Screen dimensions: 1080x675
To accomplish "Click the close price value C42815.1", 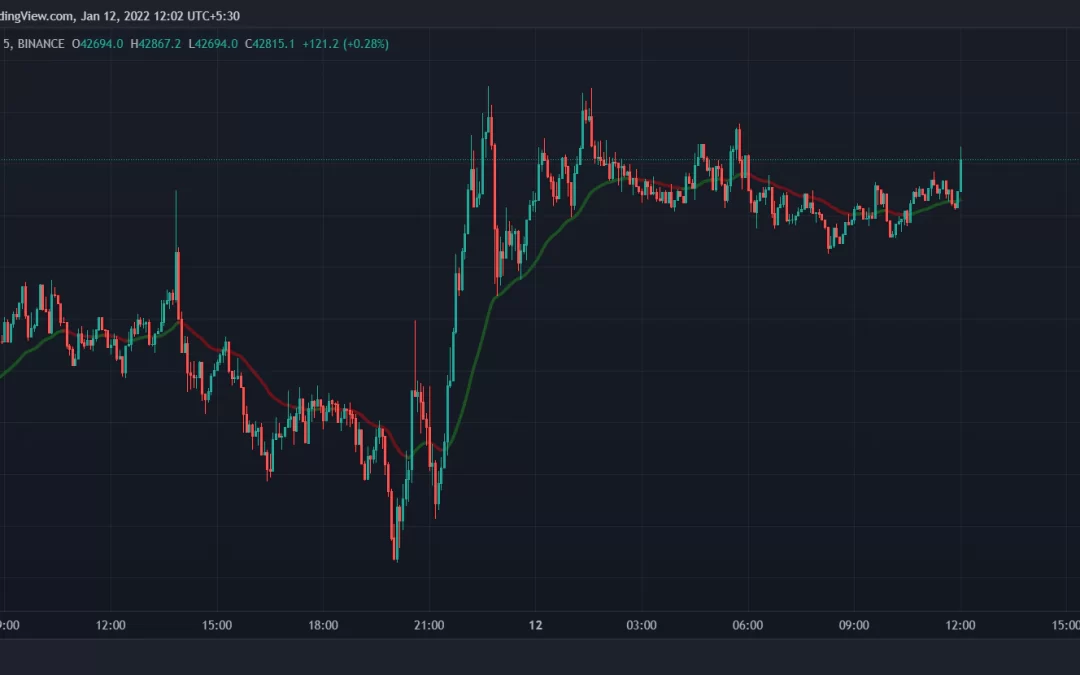I will click(x=269, y=44).
